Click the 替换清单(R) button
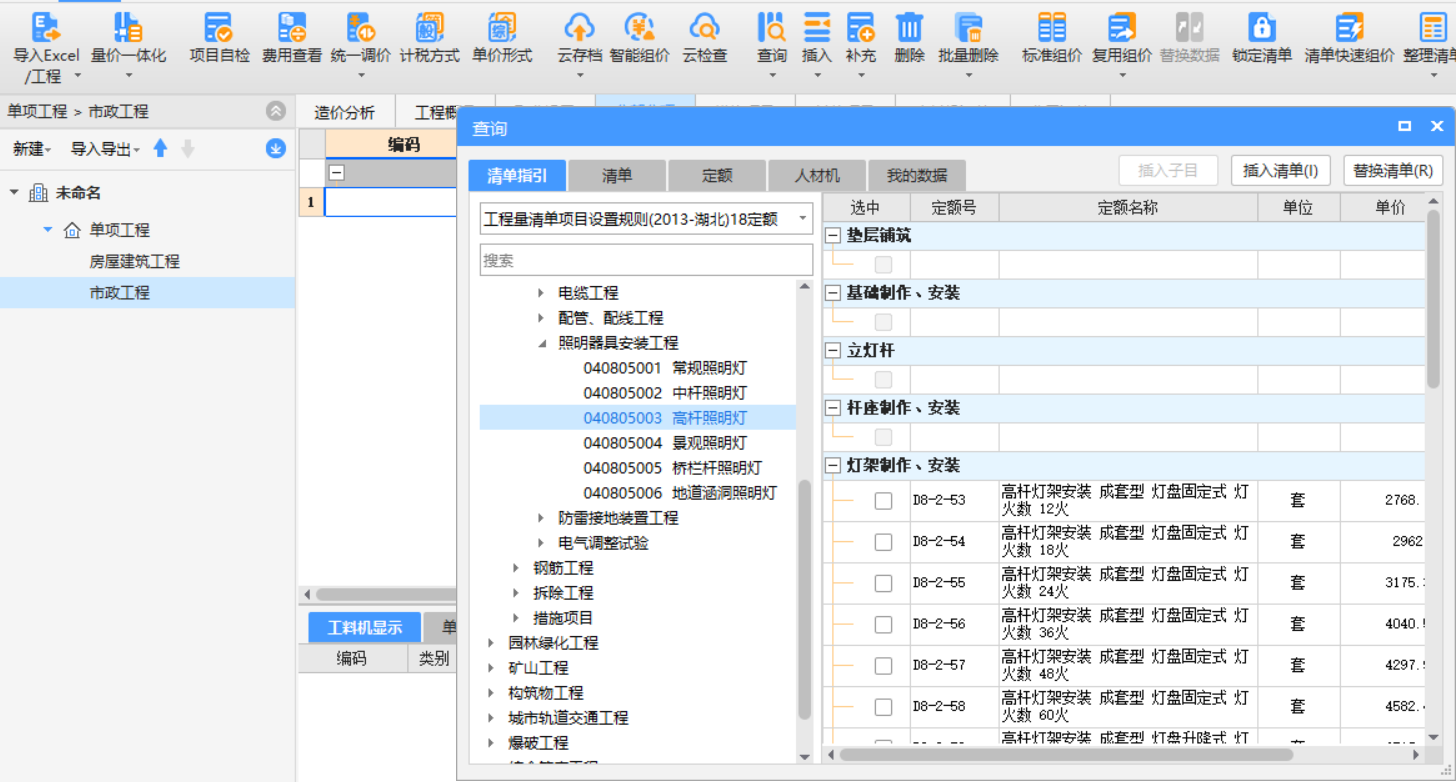Screen dimensions: 1456x782 (x=1392, y=171)
